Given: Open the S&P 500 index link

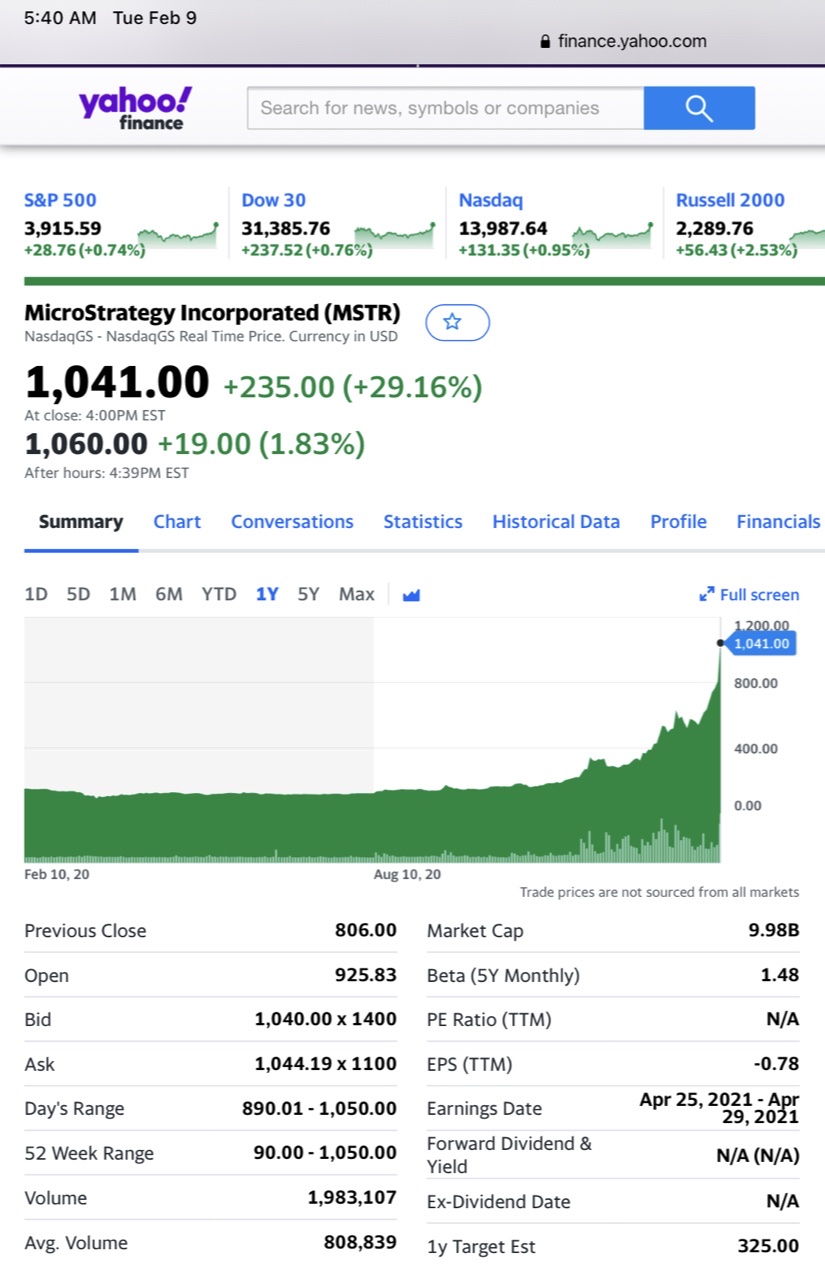Looking at the screenshot, I should tap(61, 200).
